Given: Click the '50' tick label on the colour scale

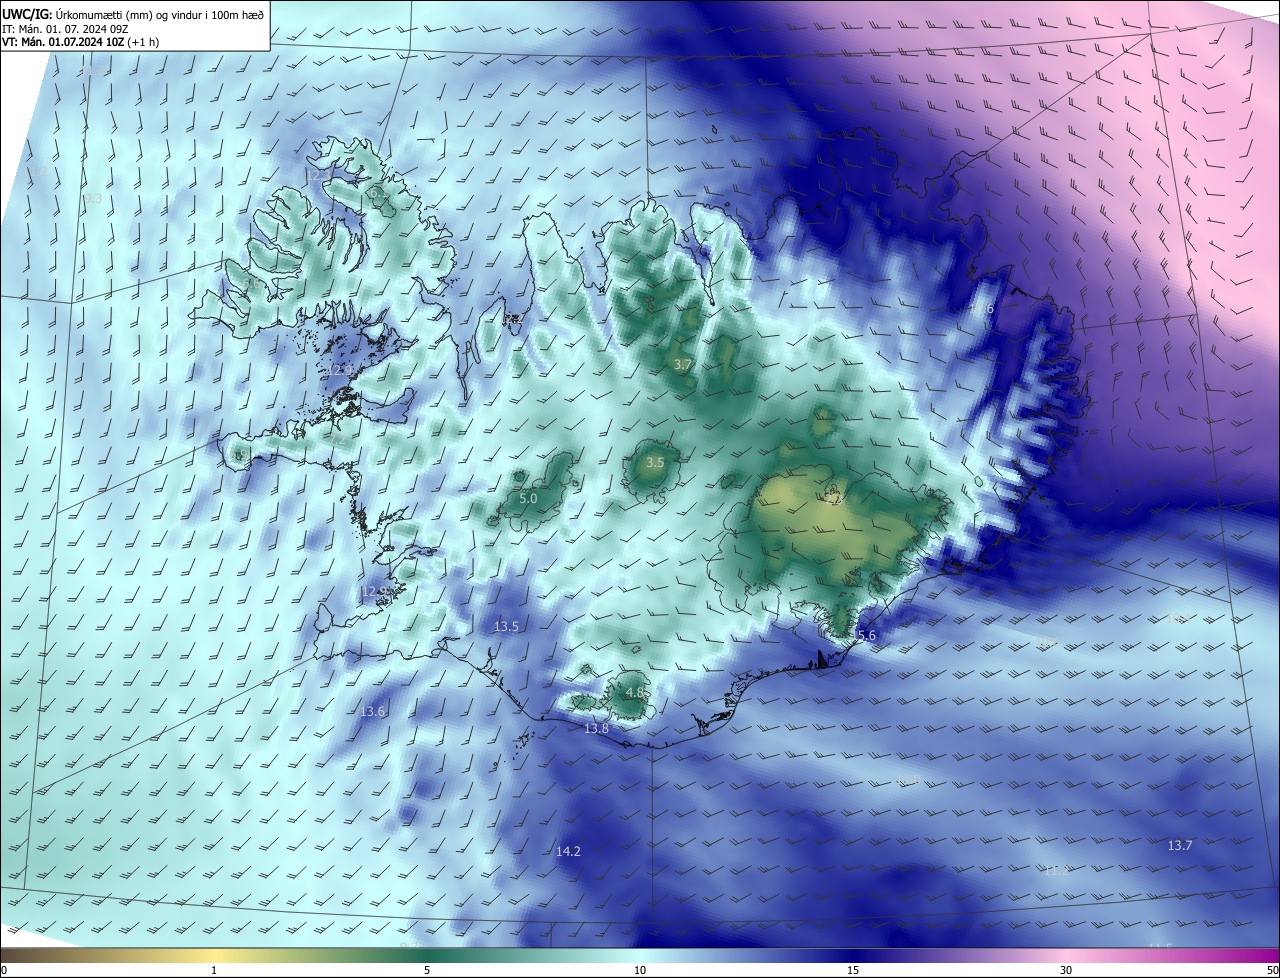Looking at the screenshot, I should point(1272,970).
